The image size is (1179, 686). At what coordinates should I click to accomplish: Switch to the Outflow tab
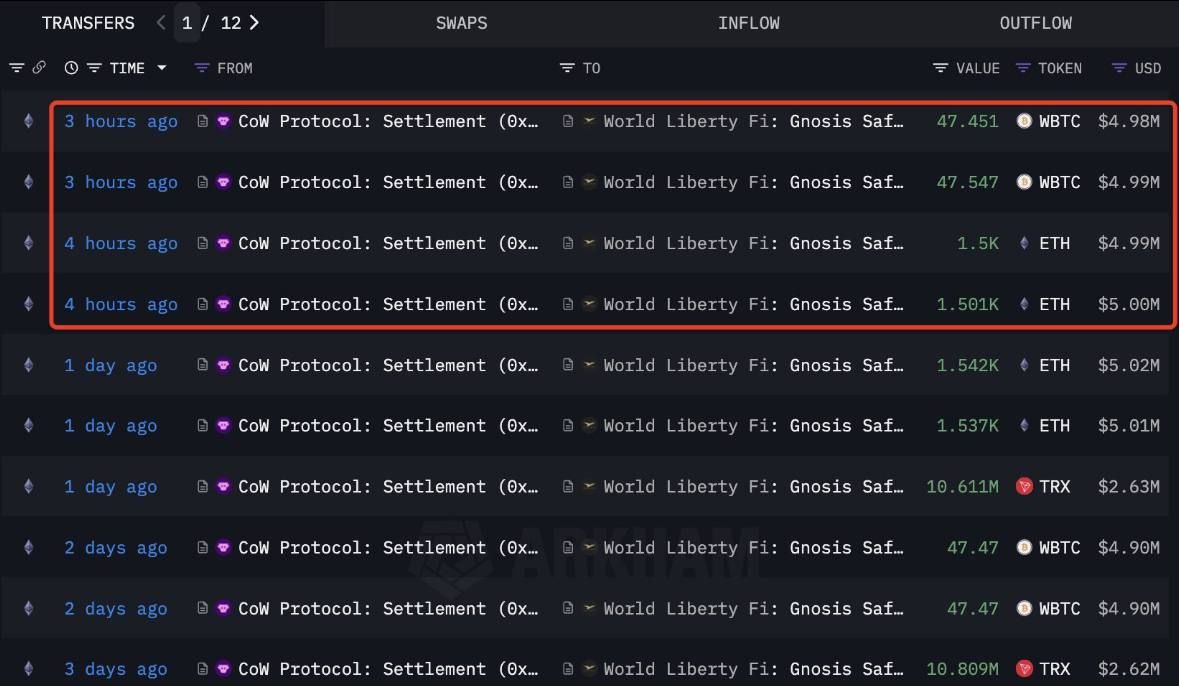(1035, 23)
